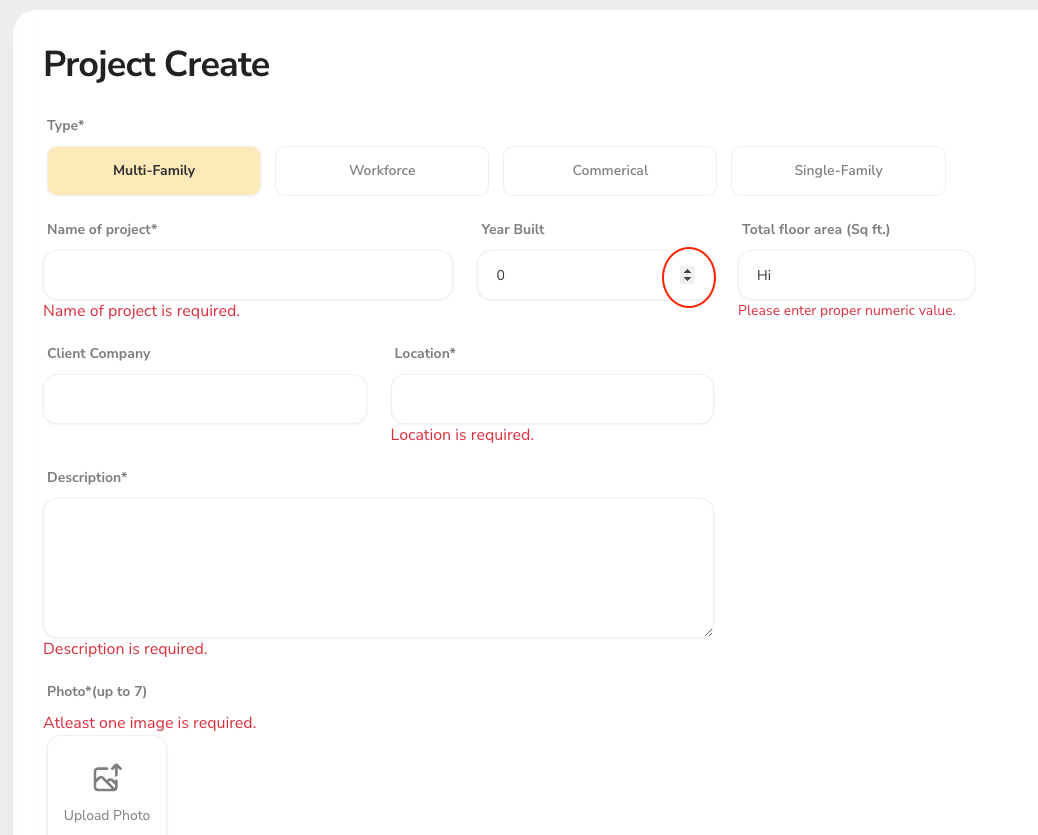
Task: Click inside the Year Built number field
Action: [x=570, y=275]
